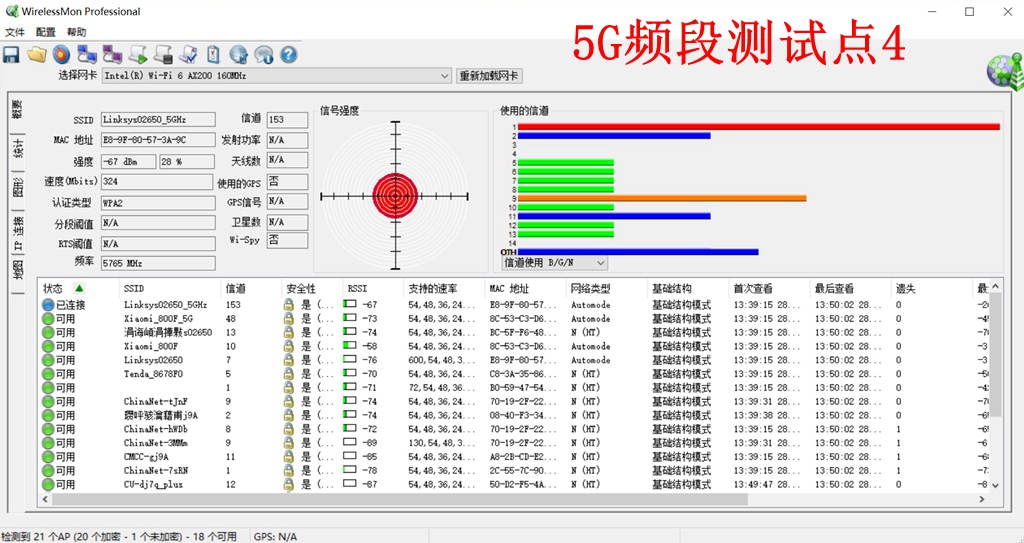The image size is (1024, 543).
Task: Click the green status icon for Xiaomi_800F_5G
Action: tap(48, 319)
